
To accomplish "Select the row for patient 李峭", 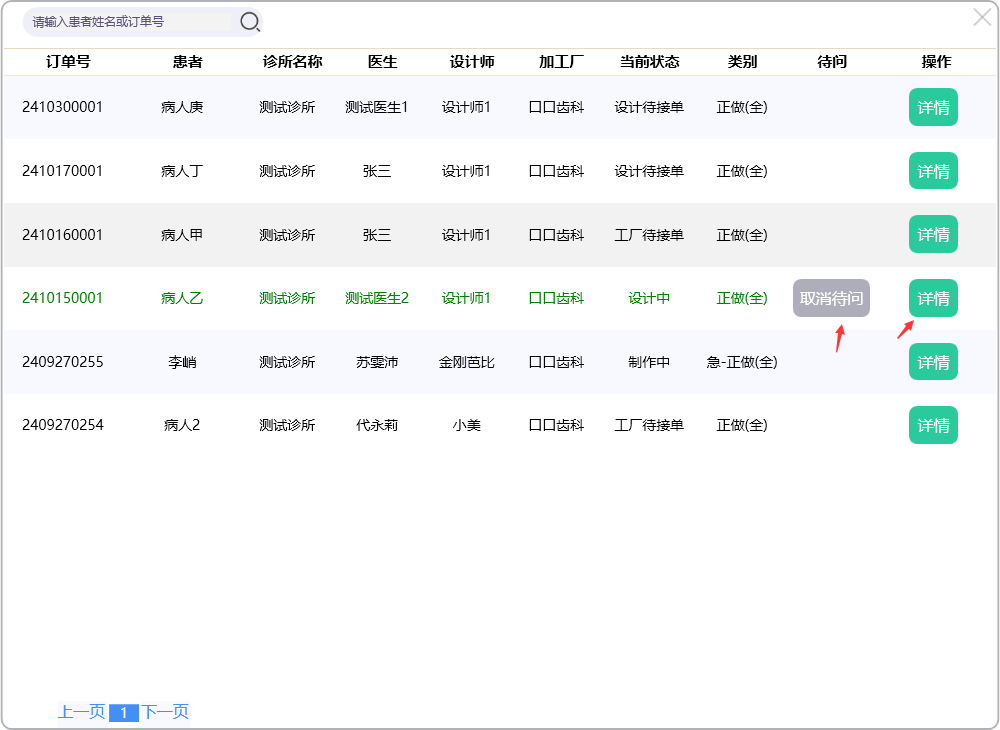I will (182, 362).
